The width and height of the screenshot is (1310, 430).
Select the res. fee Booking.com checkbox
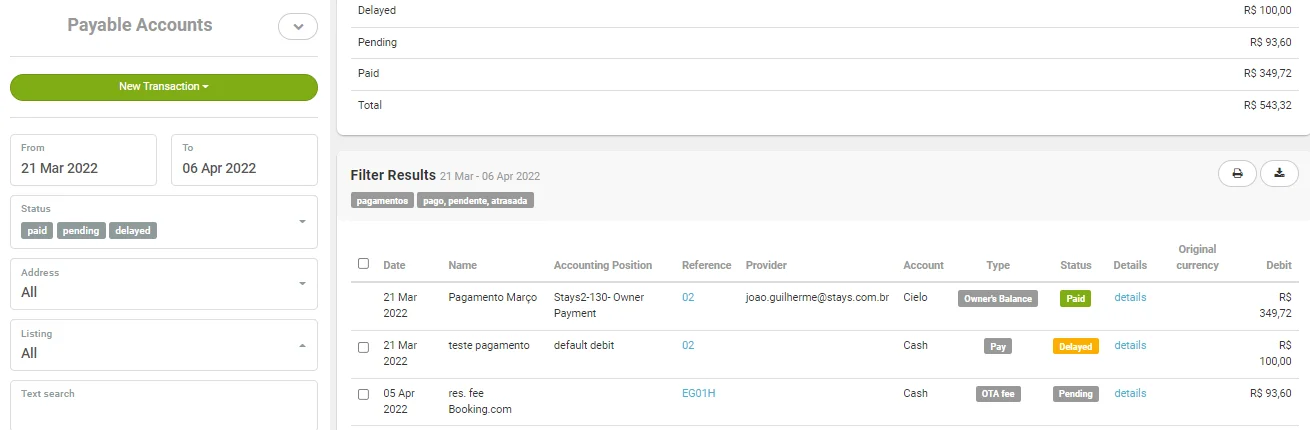363,394
